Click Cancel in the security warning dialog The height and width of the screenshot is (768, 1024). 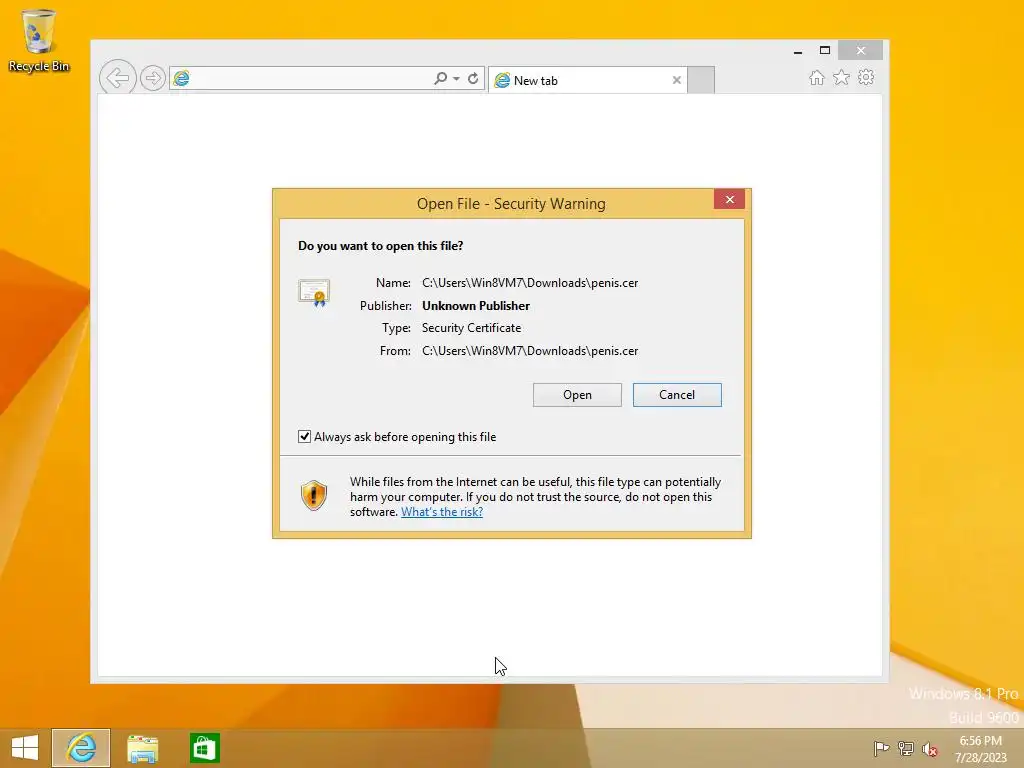point(677,395)
